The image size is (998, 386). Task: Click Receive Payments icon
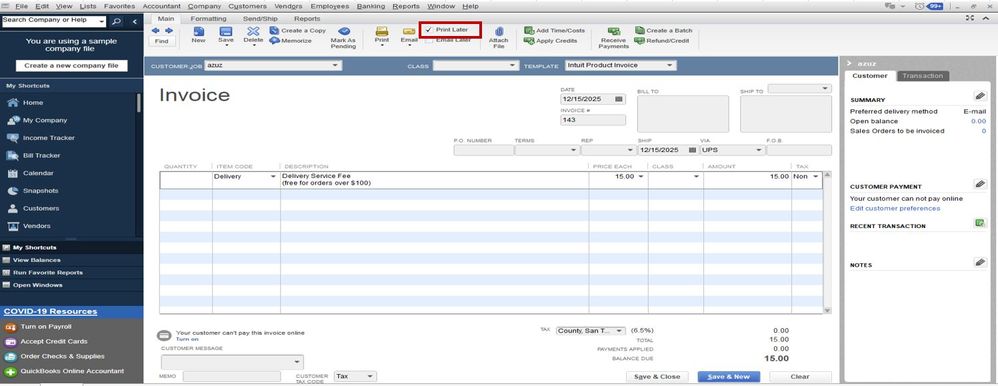pos(614,31)
